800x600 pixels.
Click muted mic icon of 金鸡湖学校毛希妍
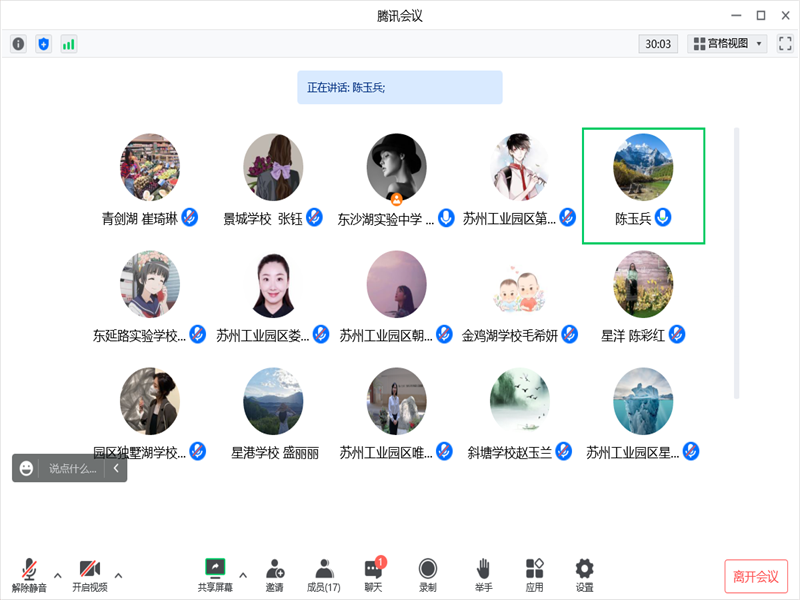pyautogui.click(x=569, y=335)
